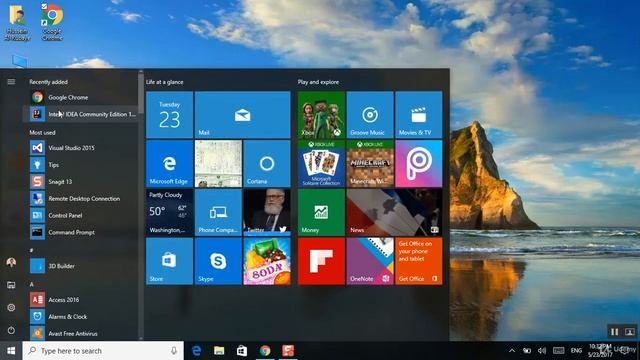Switch to Snagit on the taskbar
Image resolution: width=640 pixels, height=360 pixels.
pyautogui.click(x=288, y=351)
